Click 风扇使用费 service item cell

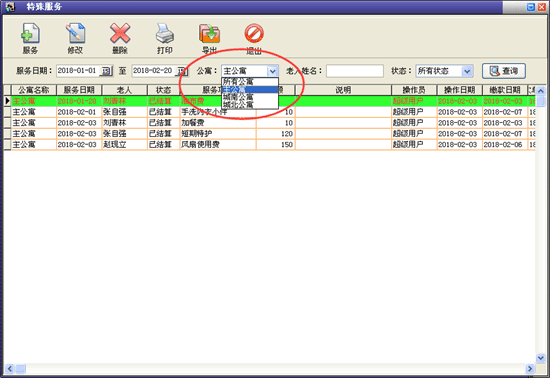tap(218, 144)
